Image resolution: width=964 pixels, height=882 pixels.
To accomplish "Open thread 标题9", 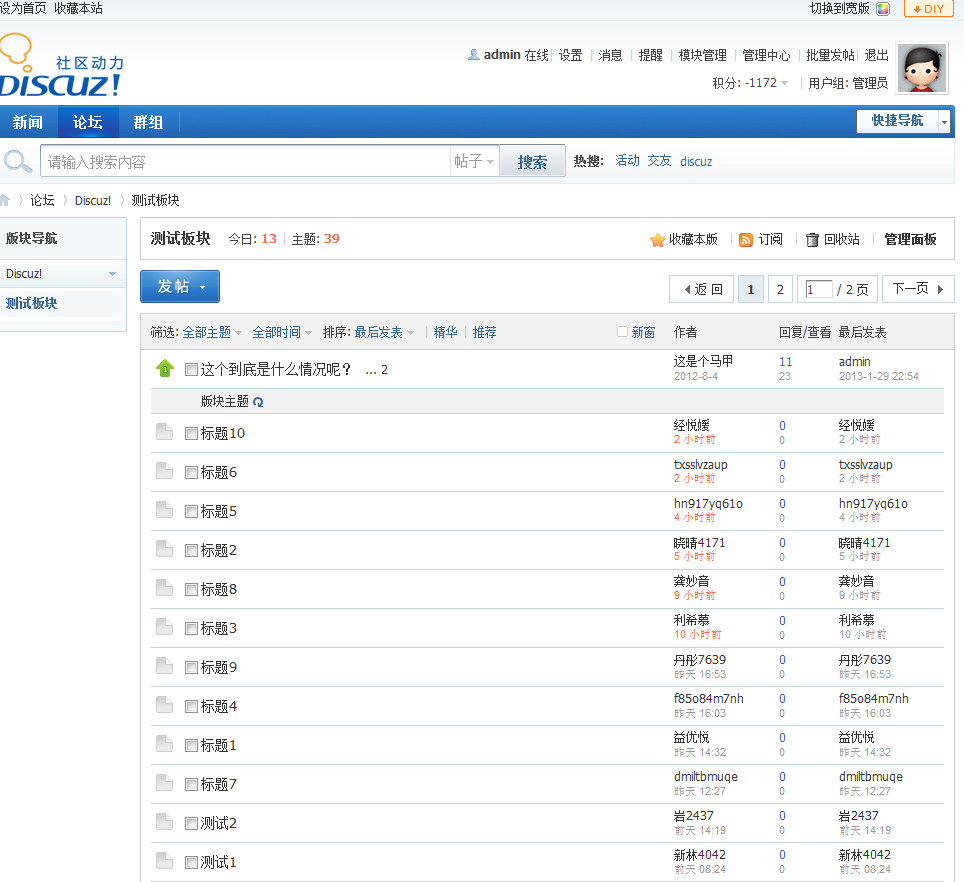I will coord(219,667).
